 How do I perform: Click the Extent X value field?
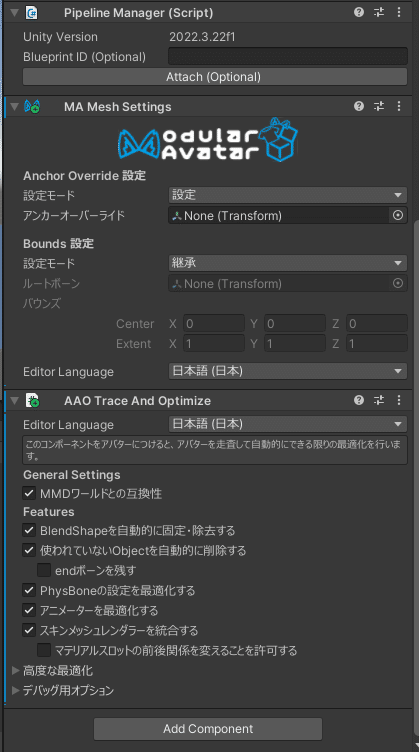214,344
